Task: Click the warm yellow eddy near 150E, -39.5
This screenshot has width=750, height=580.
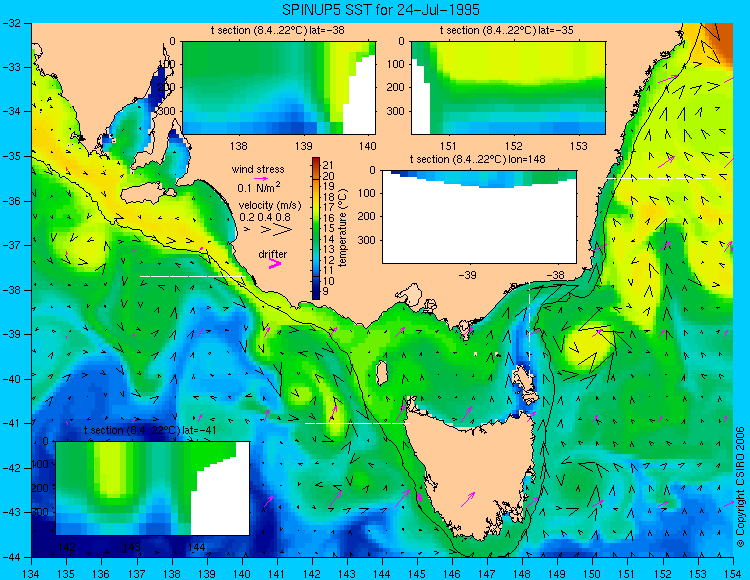Action: pyautogui.click(x=587, y=347)
